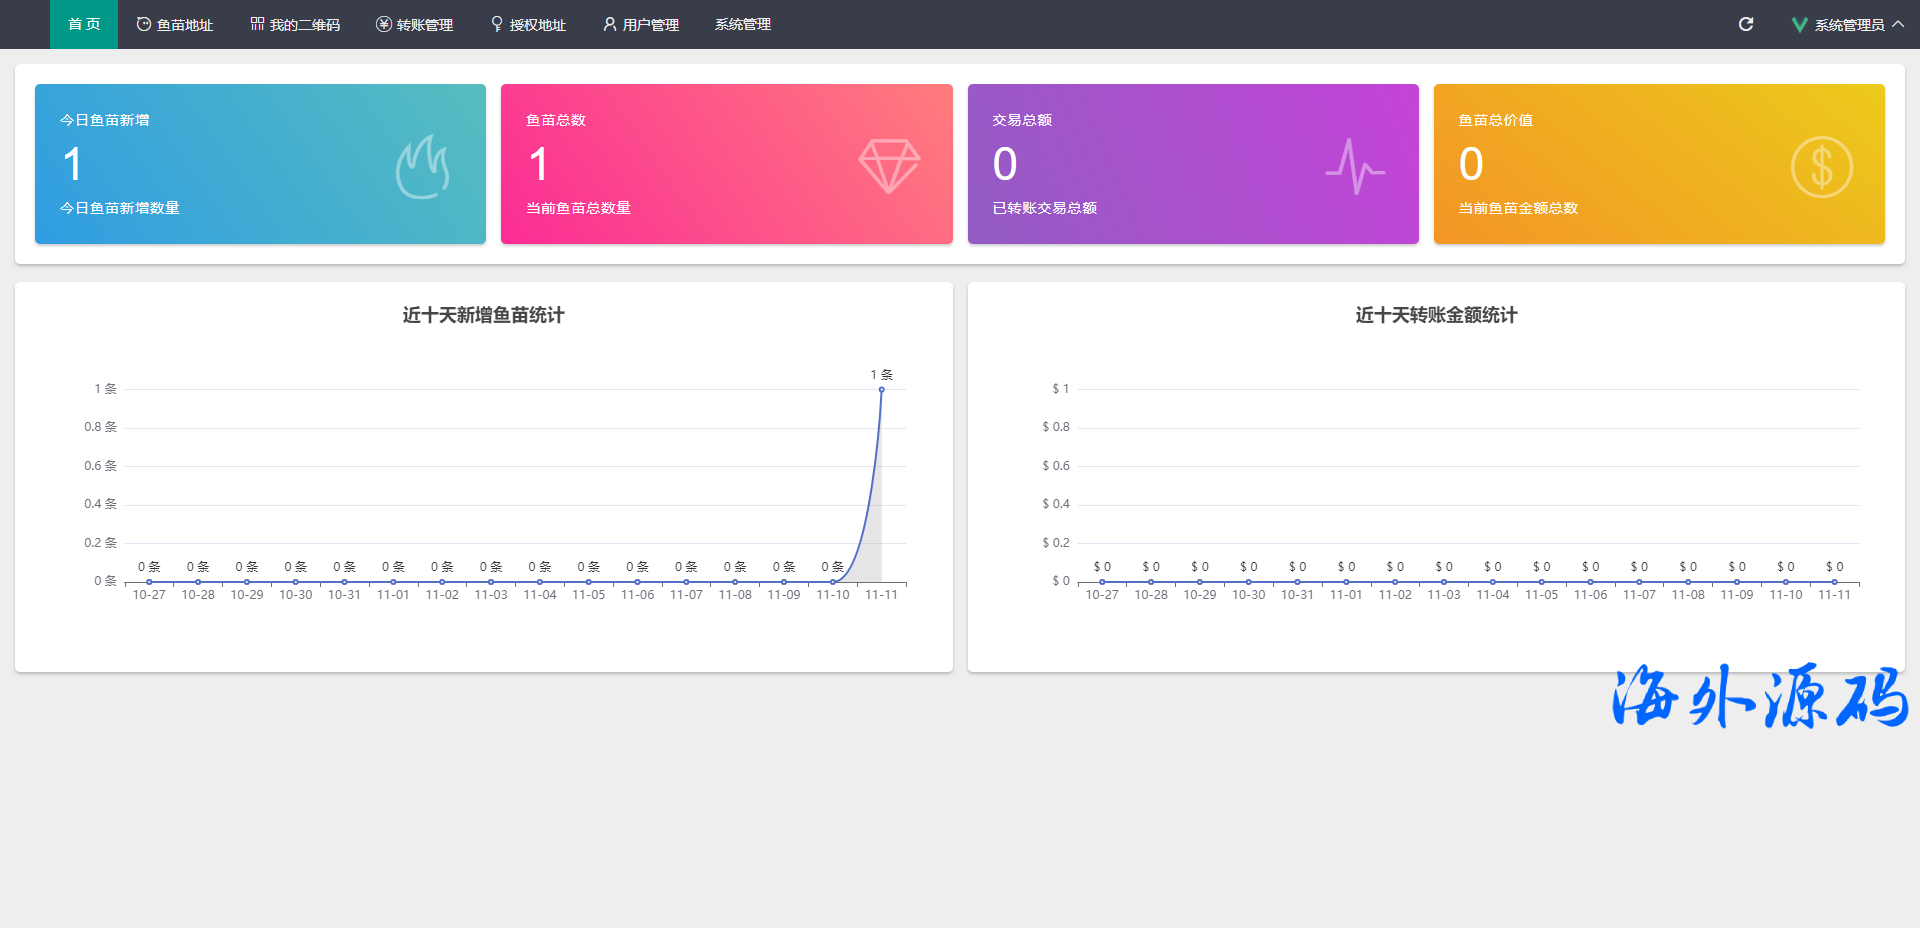Navigate to 用户管理
Image resolution: width=1920 pixels, height=928 pixels.
pos(641,24)
